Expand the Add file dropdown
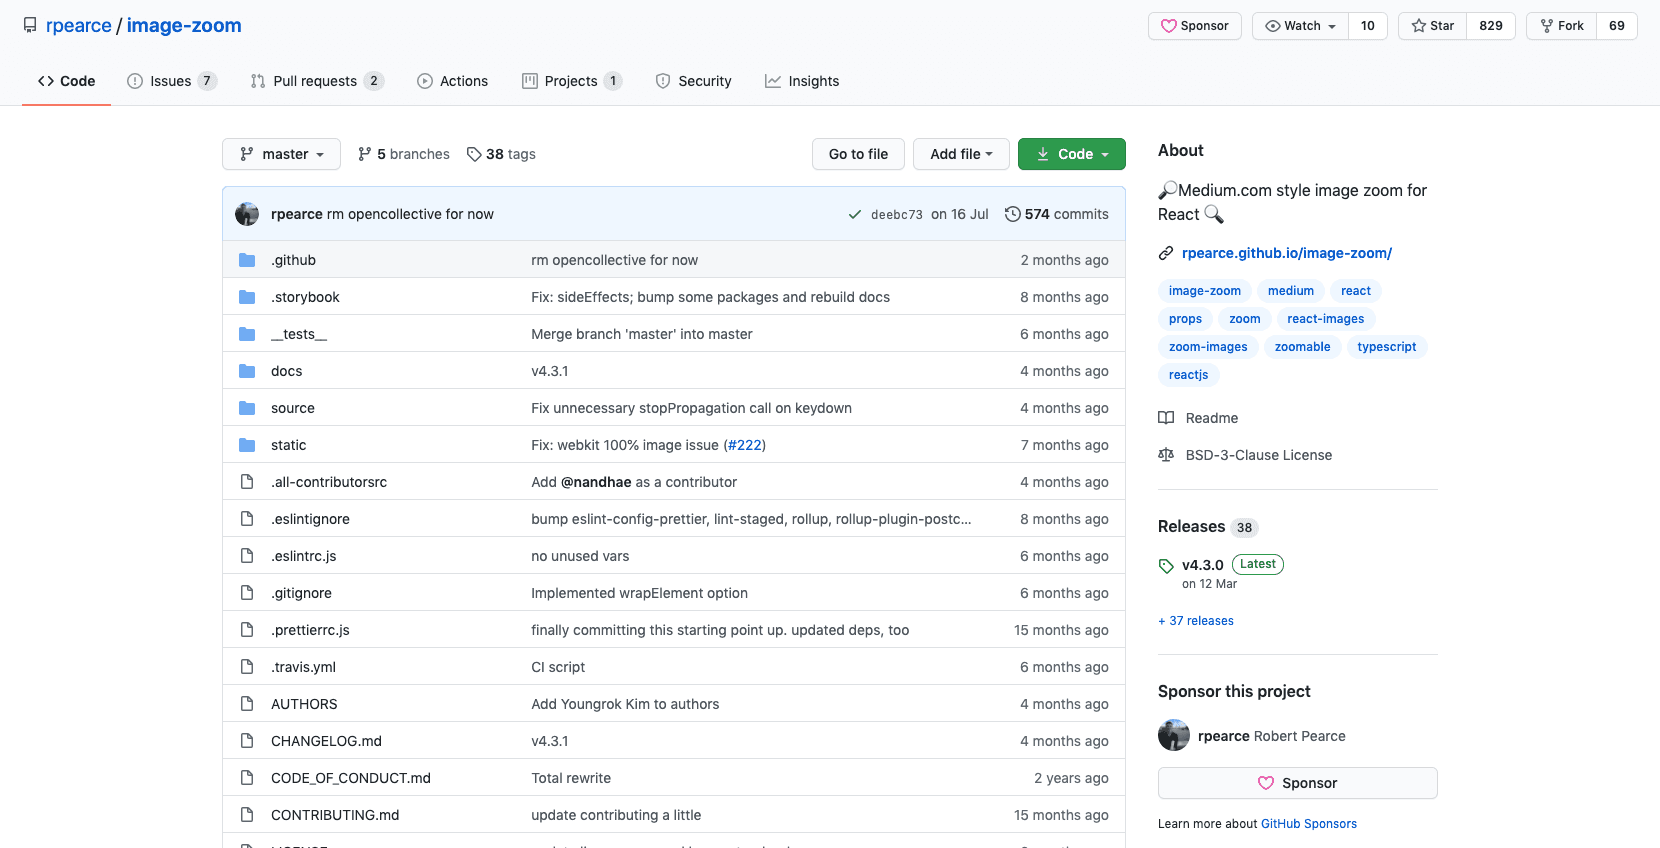1660x848 pixels. [962, 154]
